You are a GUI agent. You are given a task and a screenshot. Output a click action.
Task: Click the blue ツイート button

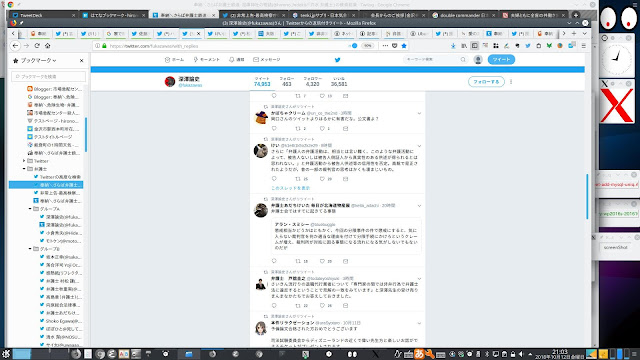click(x=501, y=60)
